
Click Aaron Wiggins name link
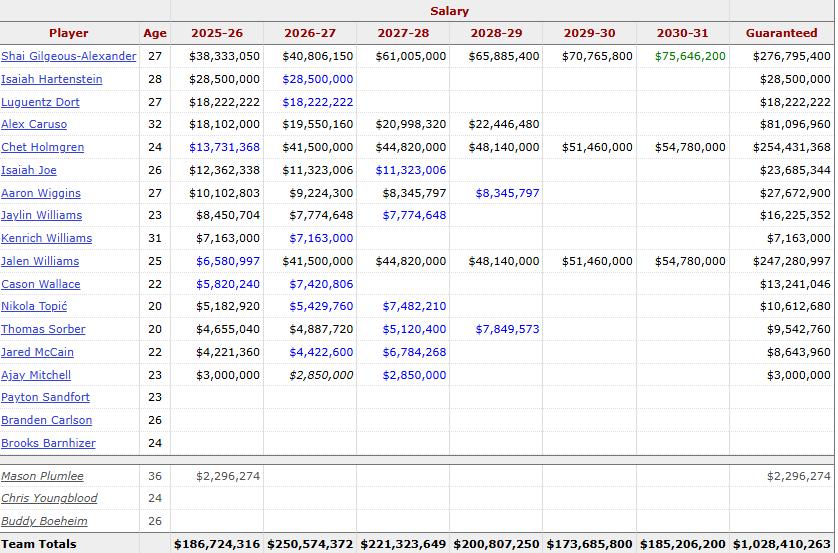(x=41, y=193)
